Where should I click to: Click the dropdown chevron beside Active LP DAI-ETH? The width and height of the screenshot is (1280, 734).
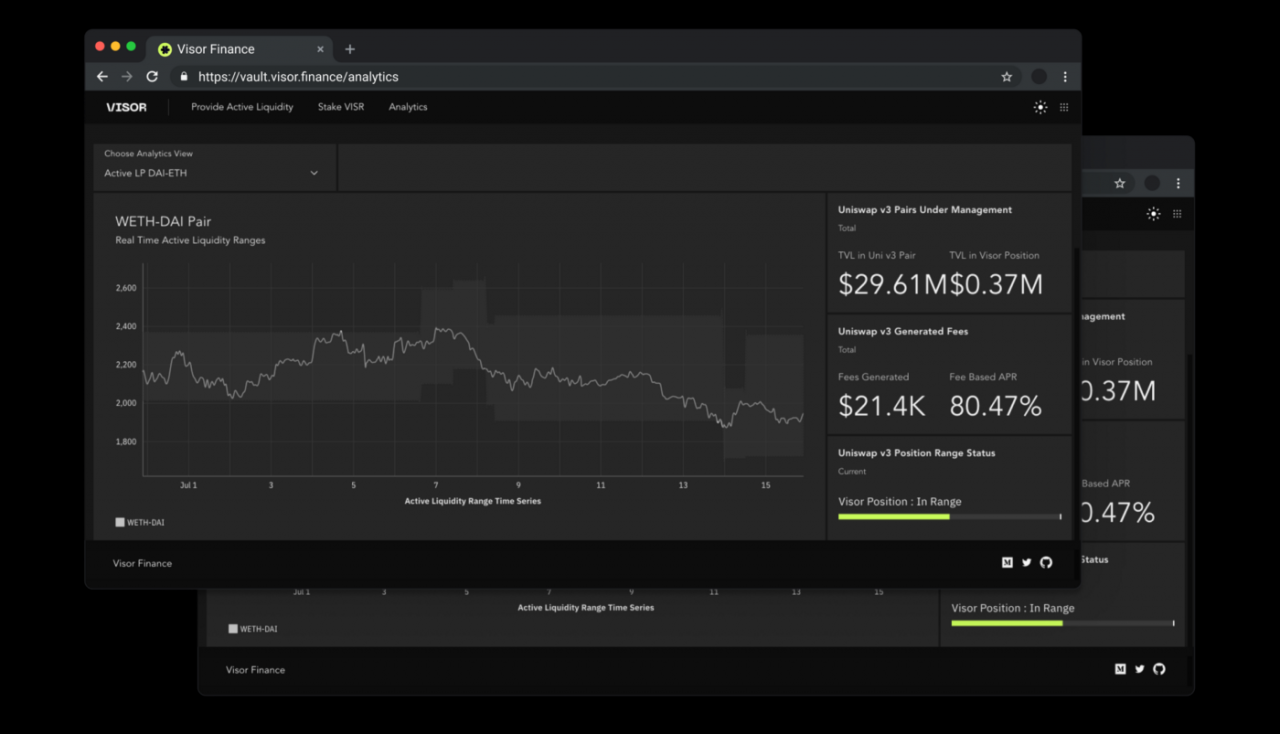pyautogui.click(x=314, y=173)
